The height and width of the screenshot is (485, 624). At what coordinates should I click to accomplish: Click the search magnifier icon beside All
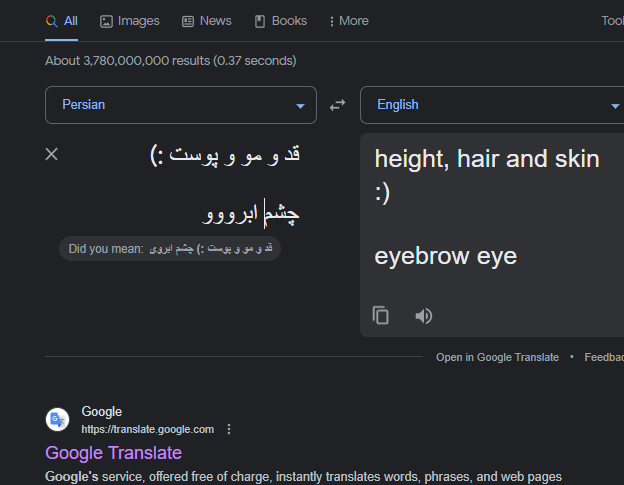51,21
